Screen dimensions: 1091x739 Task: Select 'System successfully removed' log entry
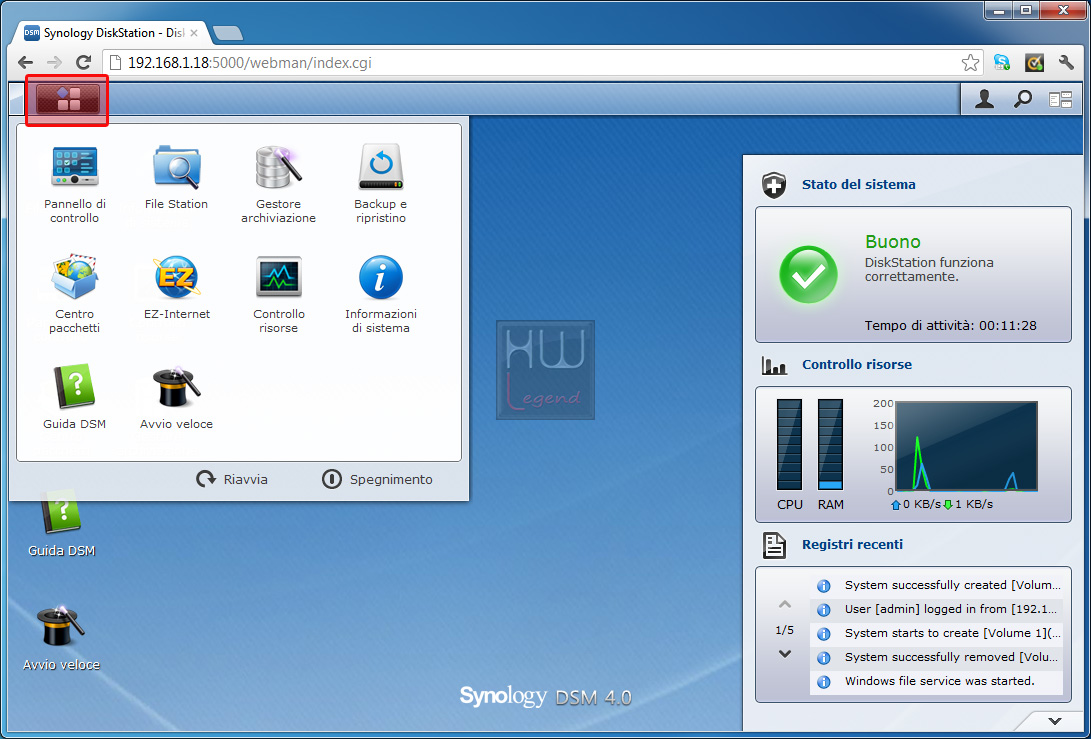tap(937, 657)
